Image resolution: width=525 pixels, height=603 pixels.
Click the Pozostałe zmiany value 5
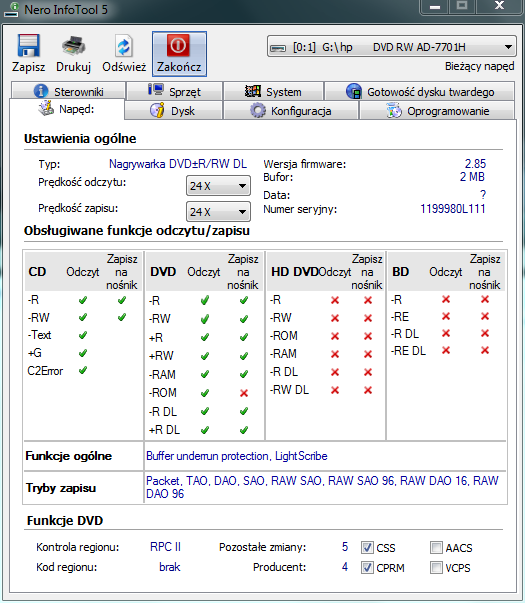pos(345,547)
